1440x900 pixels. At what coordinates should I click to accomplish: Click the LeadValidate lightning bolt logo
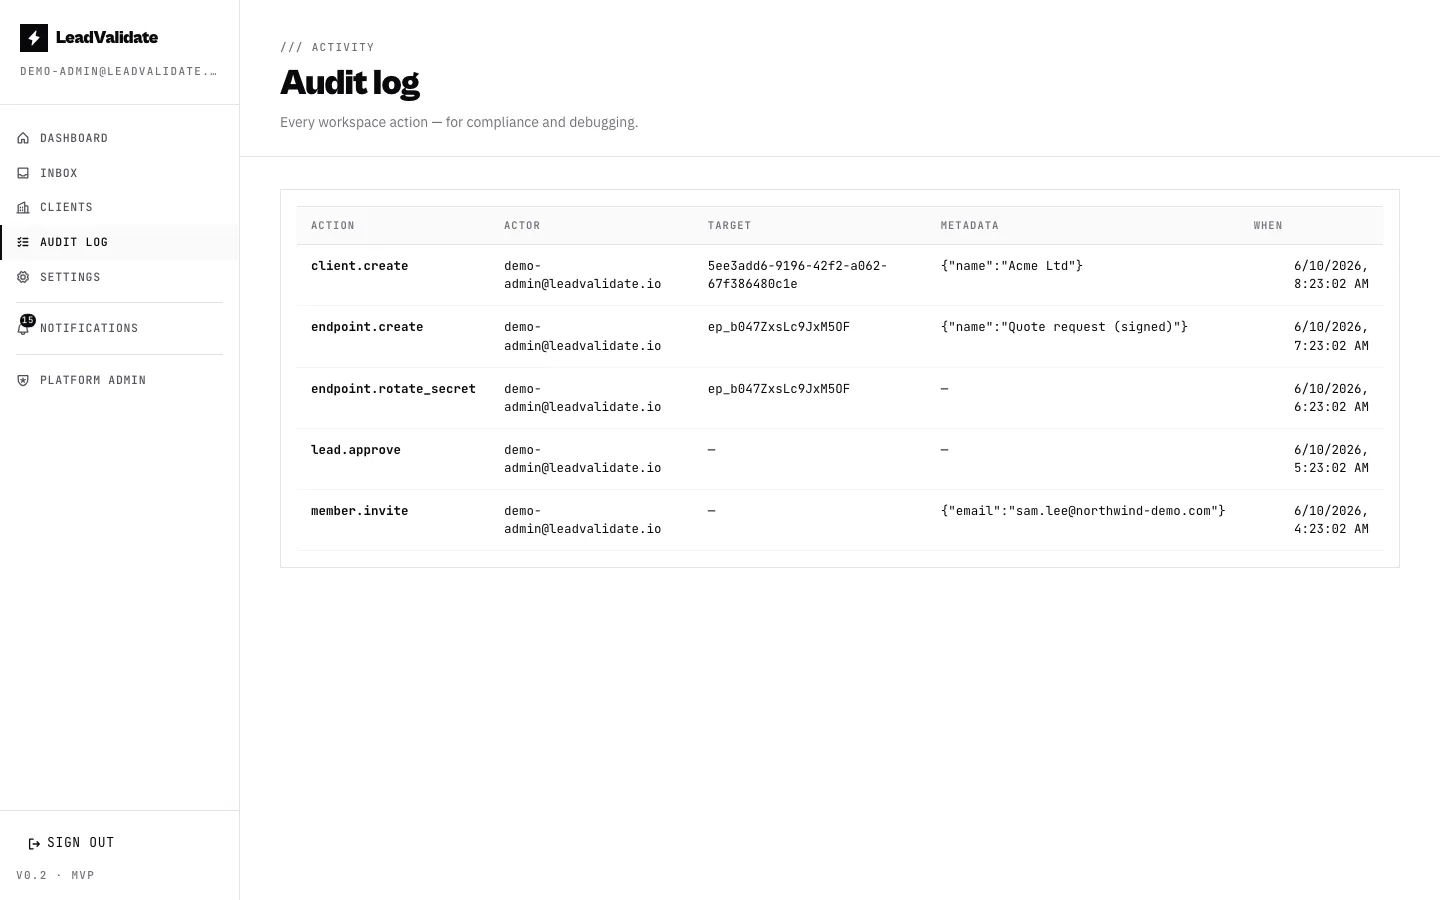[34, 38]
